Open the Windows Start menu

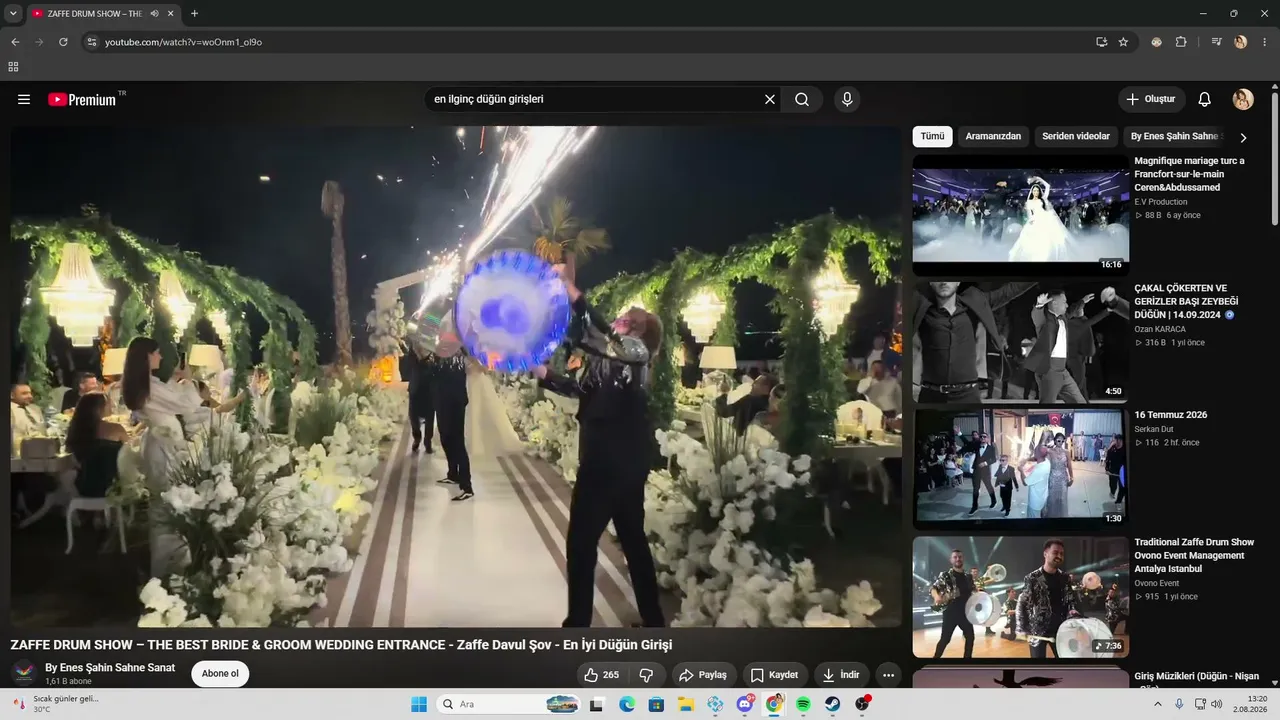(x=419, y=704)
